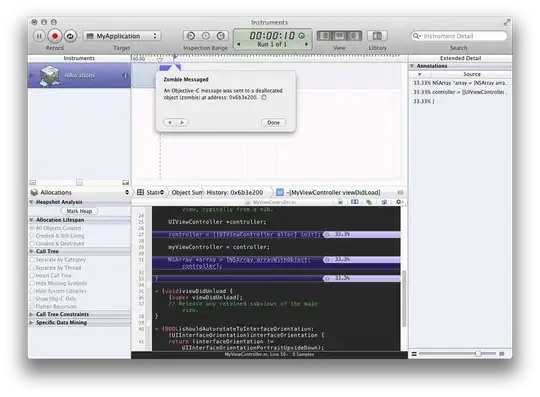540x397 pixels.
Task: Select All Objects Created radio button
Action: click(32, 228)
